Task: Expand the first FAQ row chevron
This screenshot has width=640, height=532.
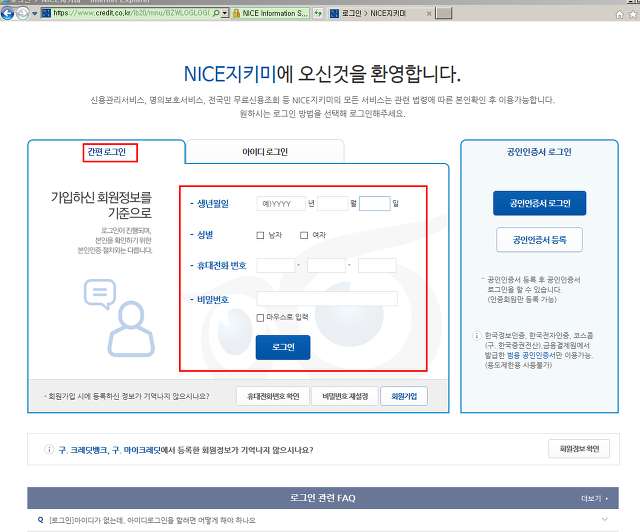Action: tap(604, 519)
